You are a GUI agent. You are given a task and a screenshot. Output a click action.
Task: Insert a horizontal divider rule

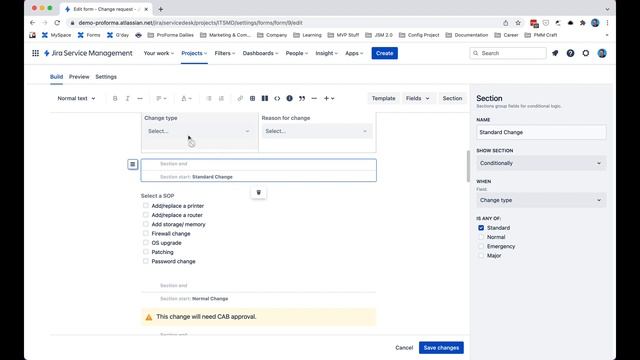pyautogui.click(x=314, y=98)
